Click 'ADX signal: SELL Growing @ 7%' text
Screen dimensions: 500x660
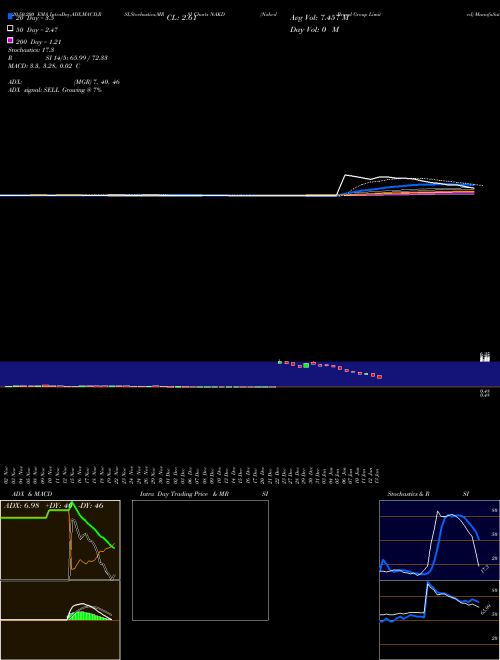click(x=55, y=90)
